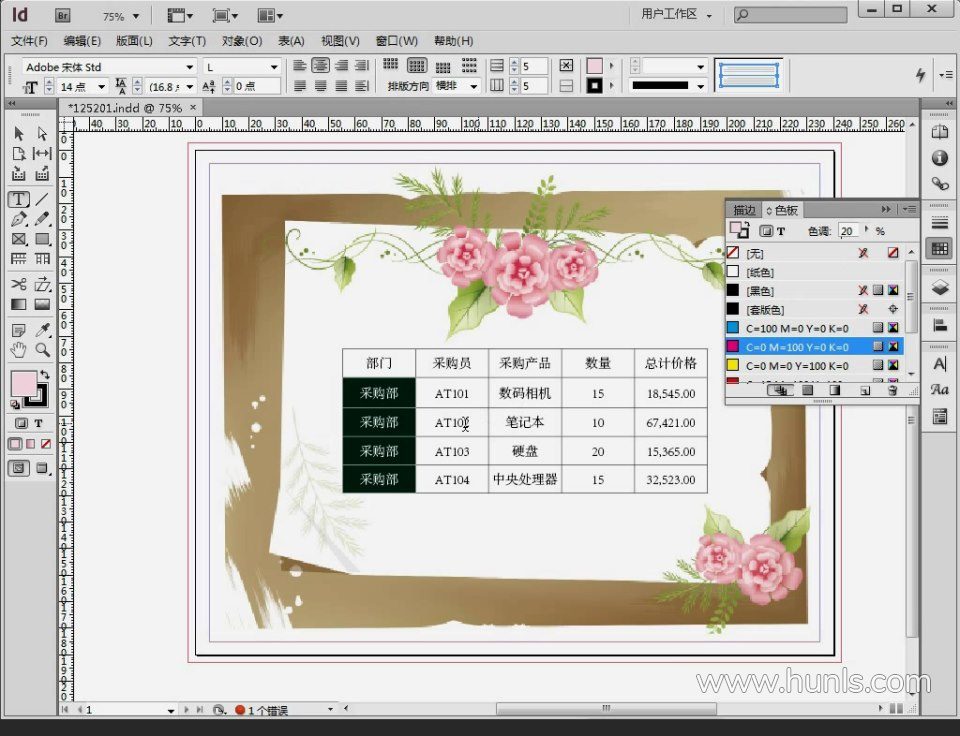The width and height of the screenshot is (960, 736).
Task: Select the Pen tool
Action: pyautogui.click(x=19, y=219)
